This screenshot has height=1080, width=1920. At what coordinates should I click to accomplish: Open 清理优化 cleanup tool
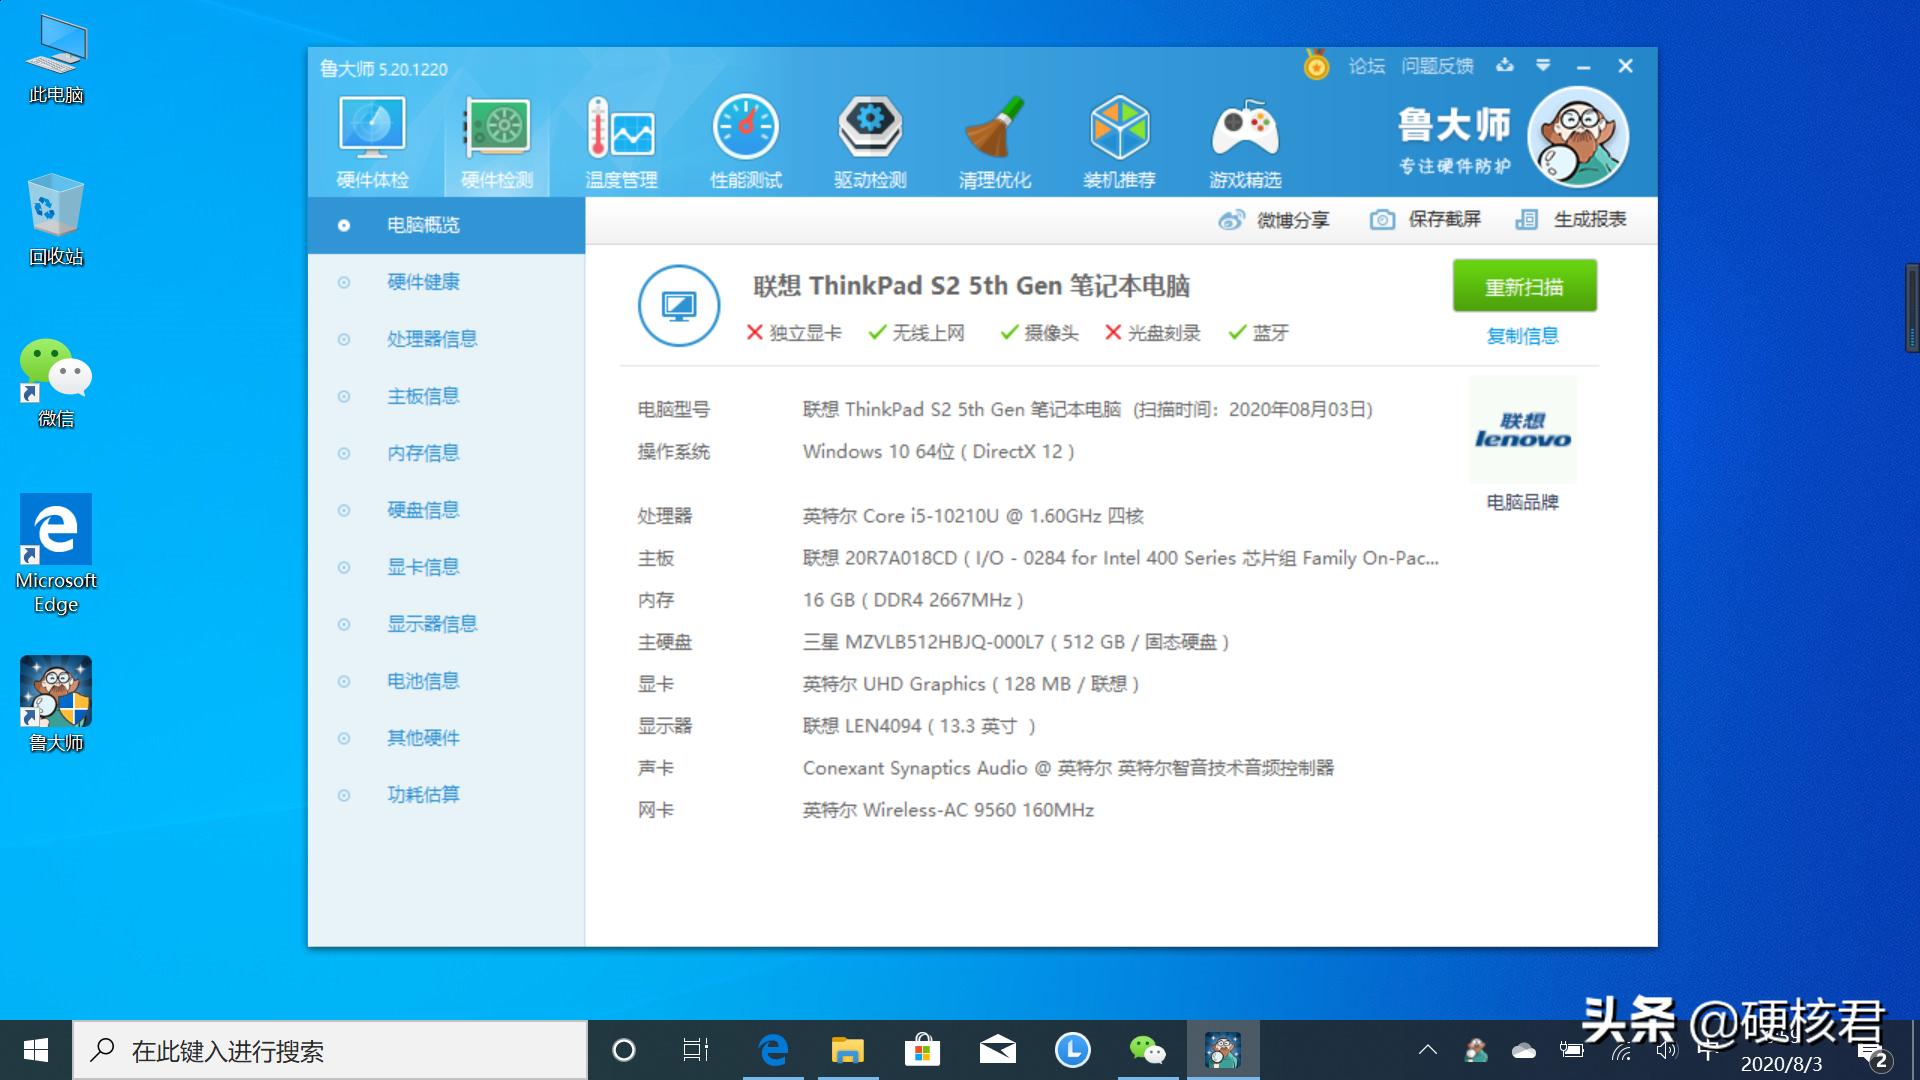994,140
